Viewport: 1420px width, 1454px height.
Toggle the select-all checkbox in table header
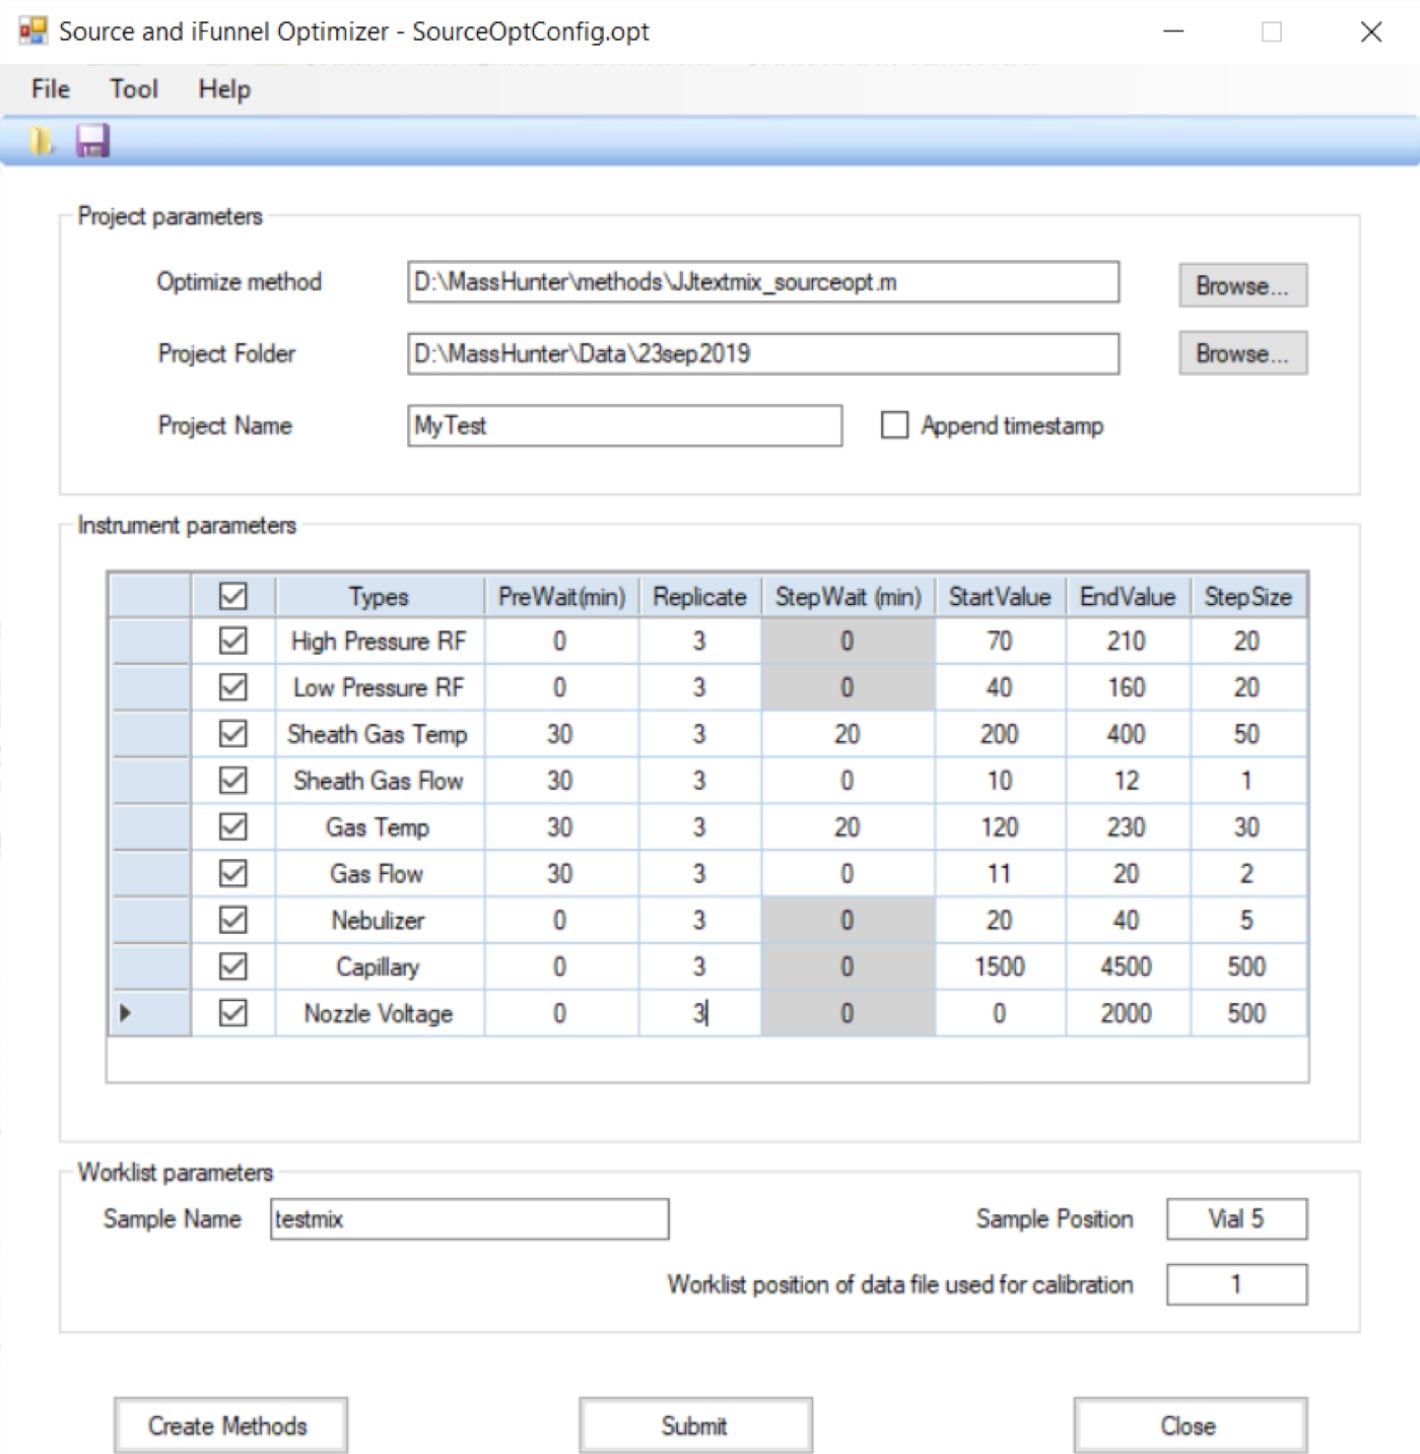tap(231, 595)
